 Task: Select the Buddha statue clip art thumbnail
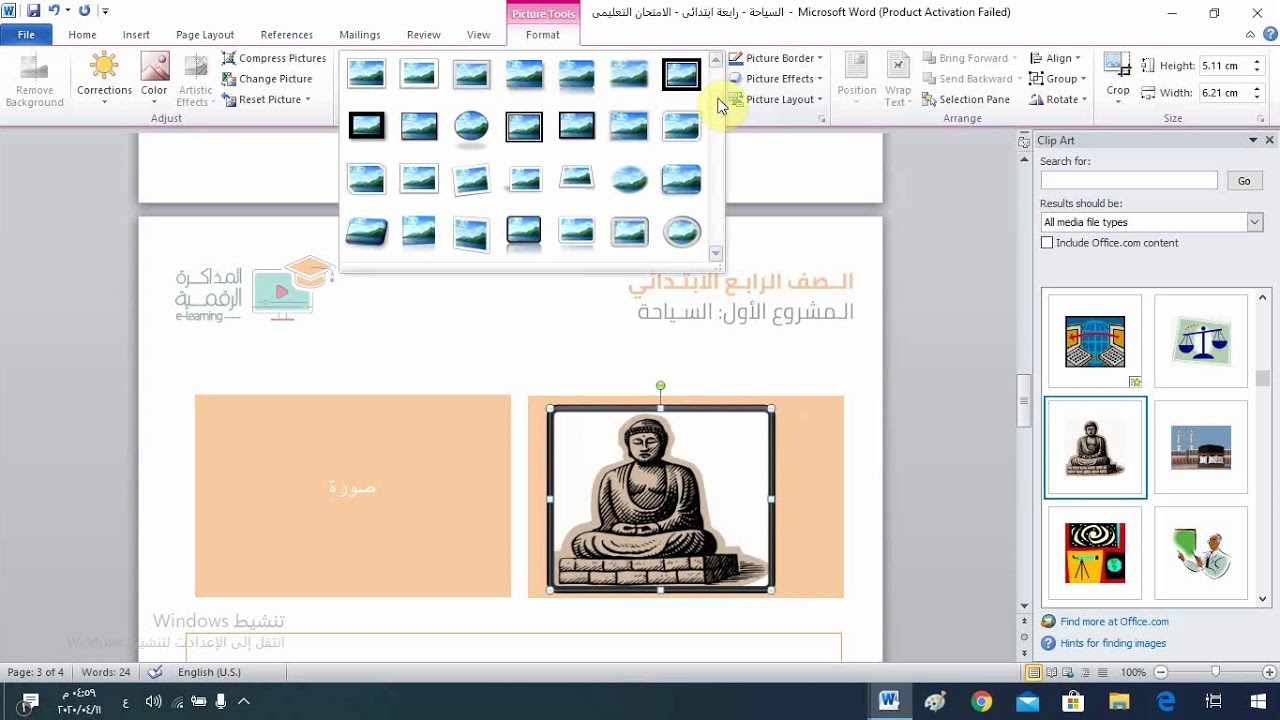1095,447
